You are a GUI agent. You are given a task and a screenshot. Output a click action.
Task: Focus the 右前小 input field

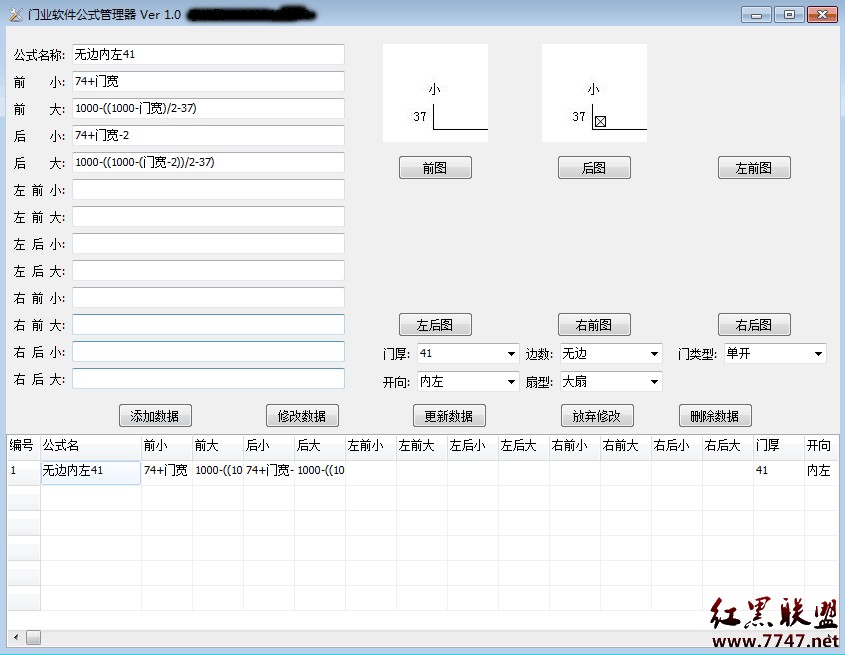[209, 298]
